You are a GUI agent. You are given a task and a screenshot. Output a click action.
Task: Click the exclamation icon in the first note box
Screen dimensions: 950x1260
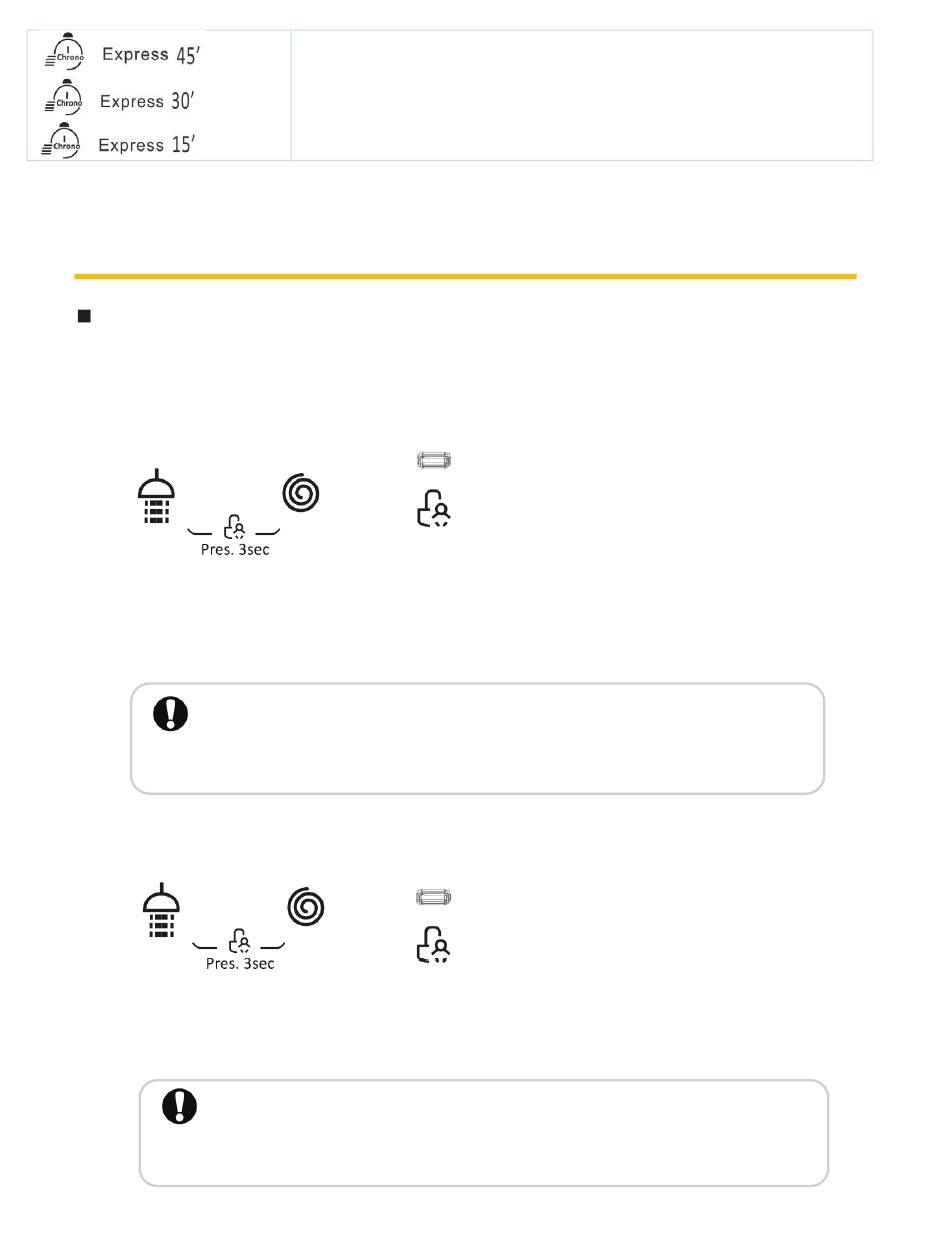[x=172, y=714]
